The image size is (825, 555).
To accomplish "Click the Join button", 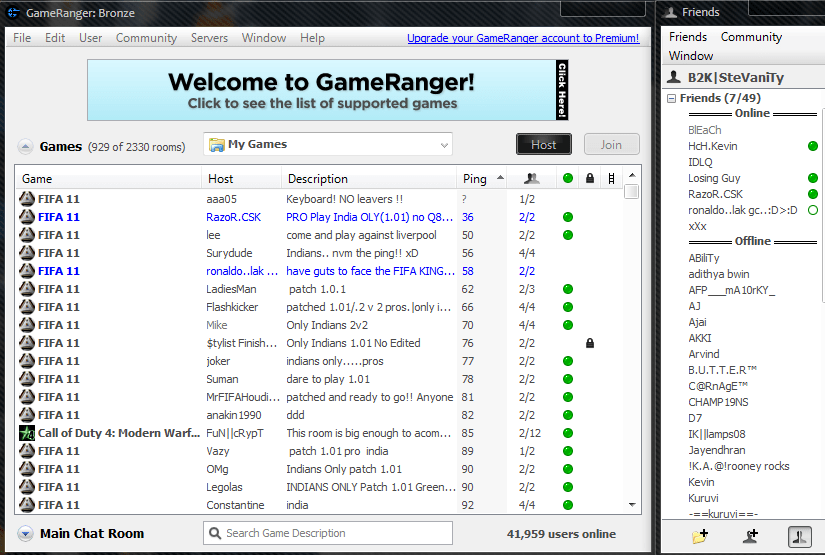I will pyautogui.click(x=611, y=144).
